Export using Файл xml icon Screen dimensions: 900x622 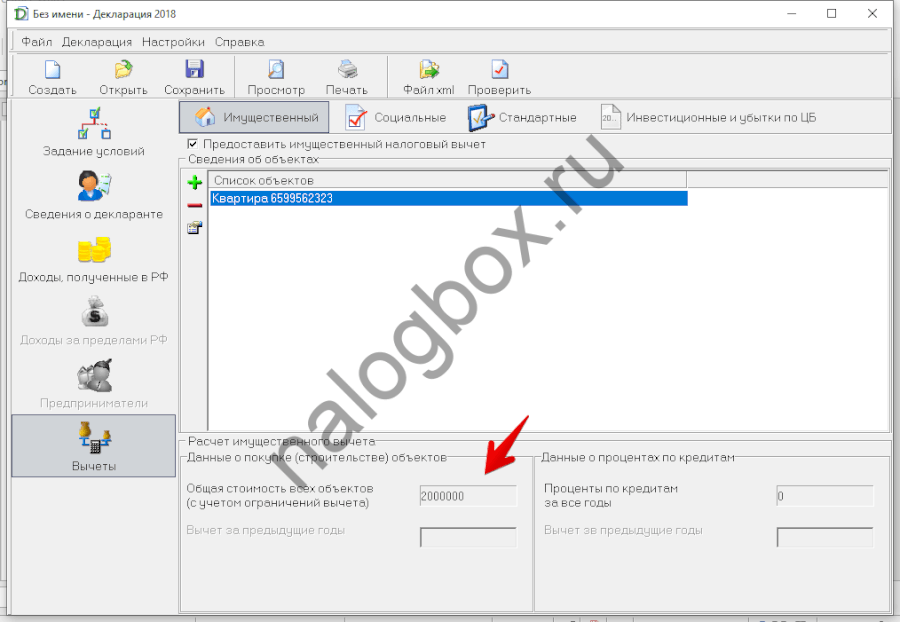tap(428, 71)
